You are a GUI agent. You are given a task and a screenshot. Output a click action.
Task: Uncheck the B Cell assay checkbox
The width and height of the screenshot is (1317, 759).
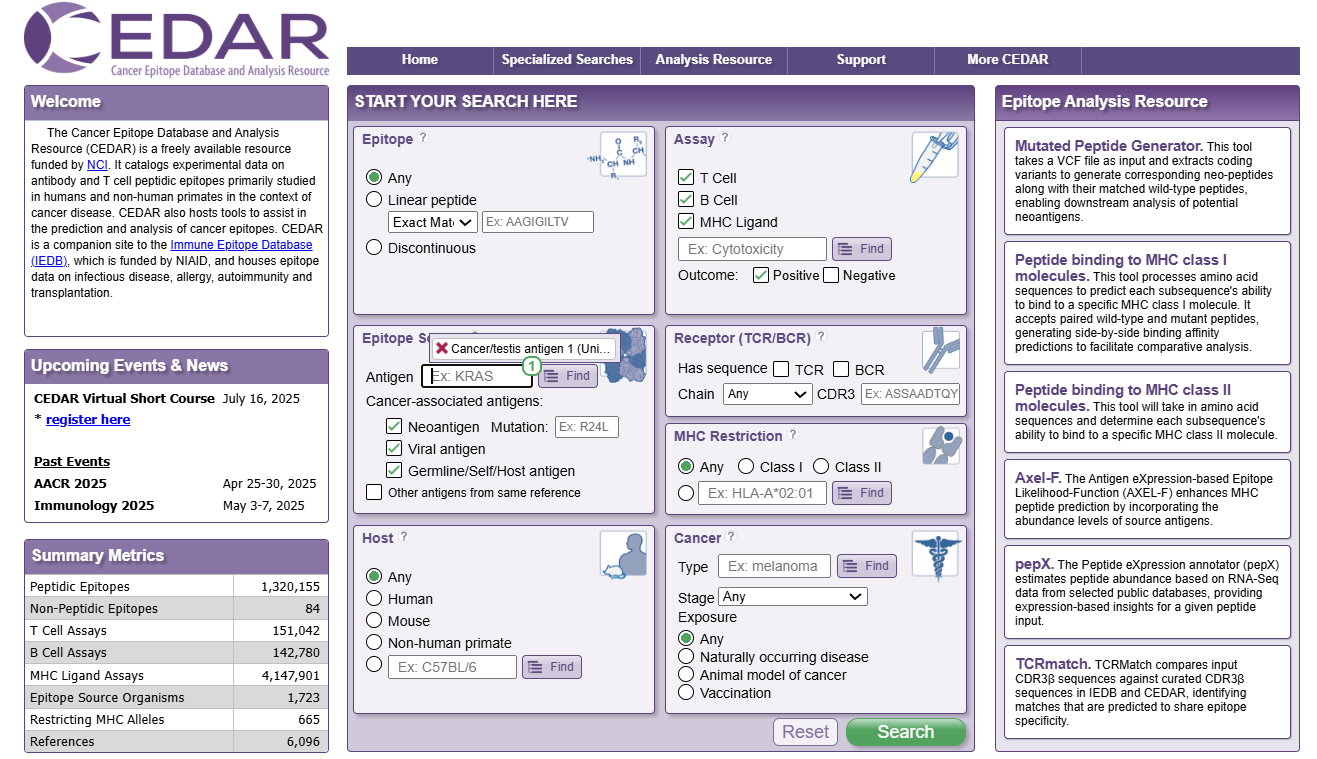[x=686, y=199]
